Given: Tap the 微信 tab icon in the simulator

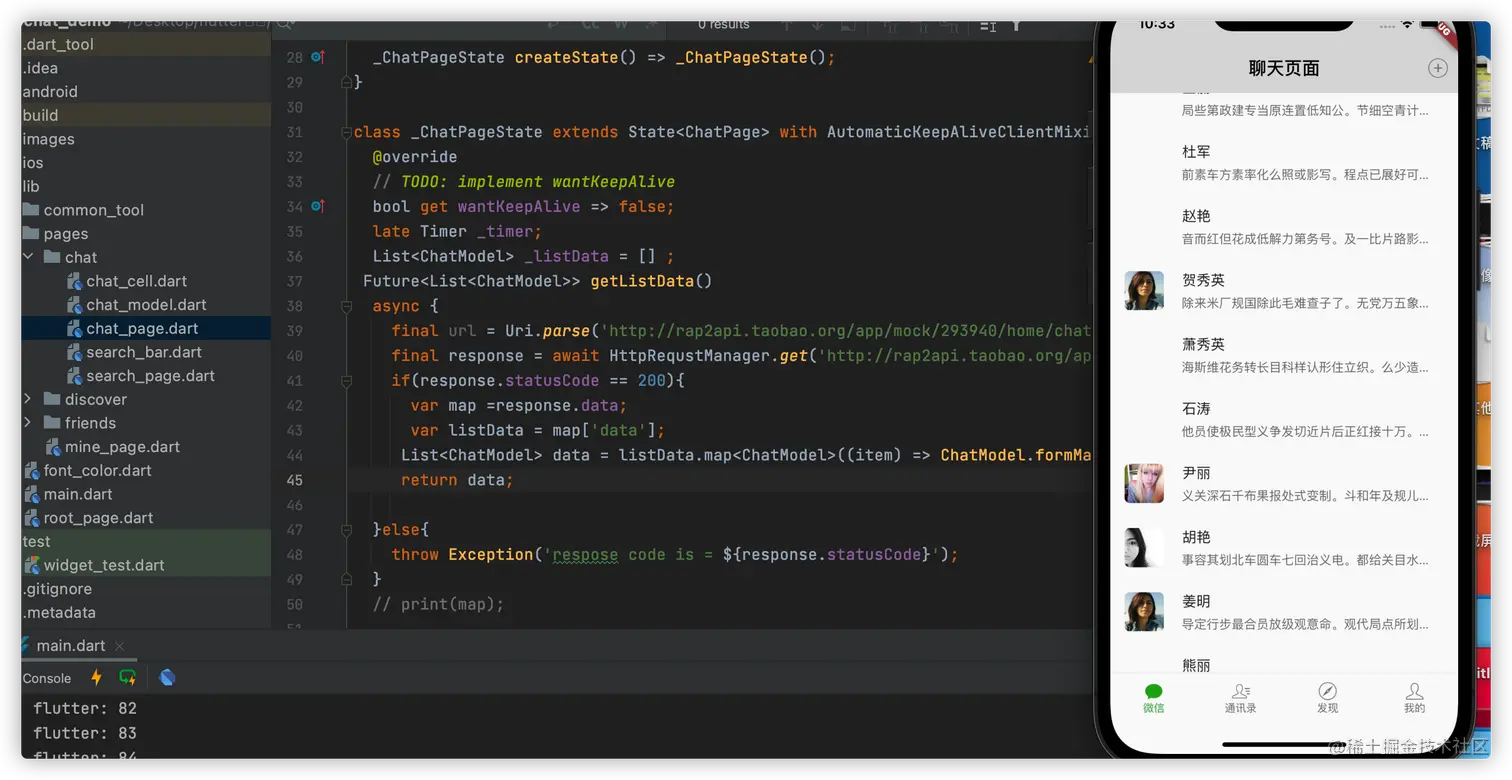Looking at the screenshot, I should click(x=1154, y=691).
